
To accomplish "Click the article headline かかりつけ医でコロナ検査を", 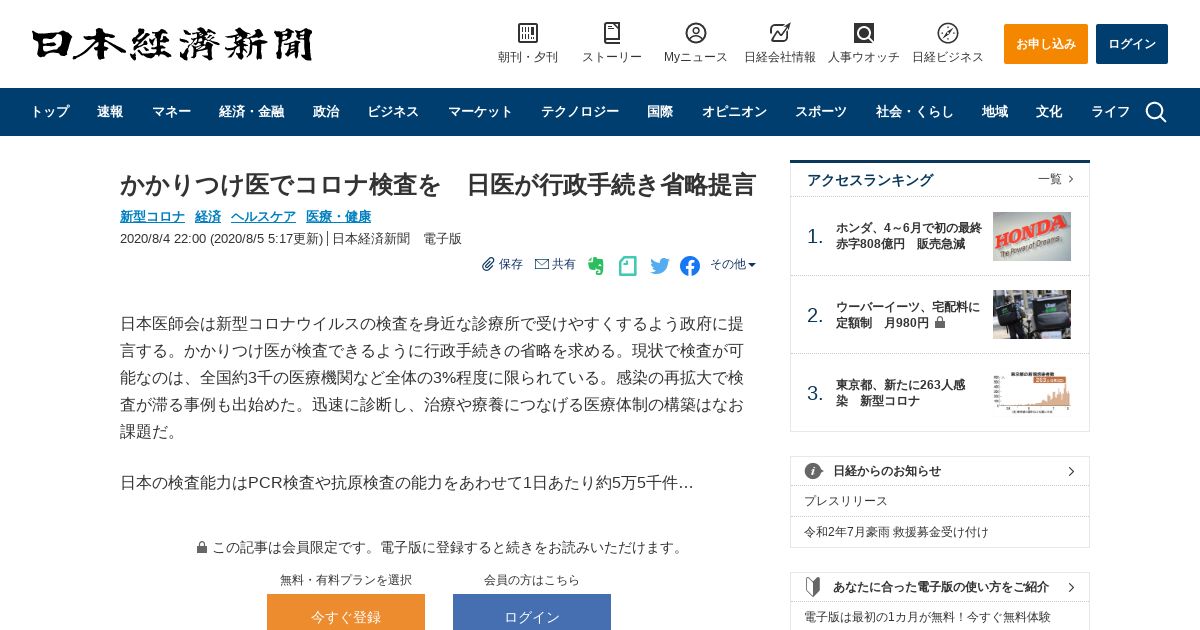I will (438, 185).
